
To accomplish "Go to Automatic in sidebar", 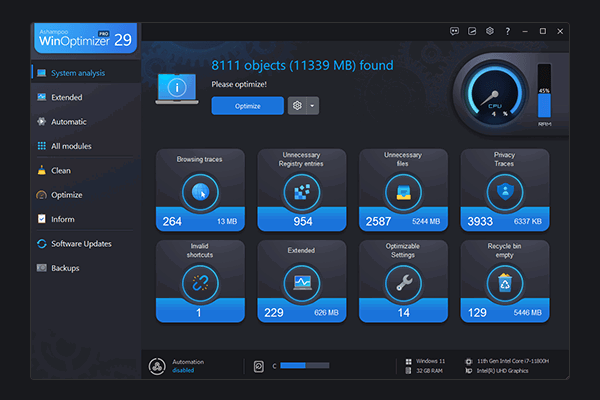I will [86, 122].
